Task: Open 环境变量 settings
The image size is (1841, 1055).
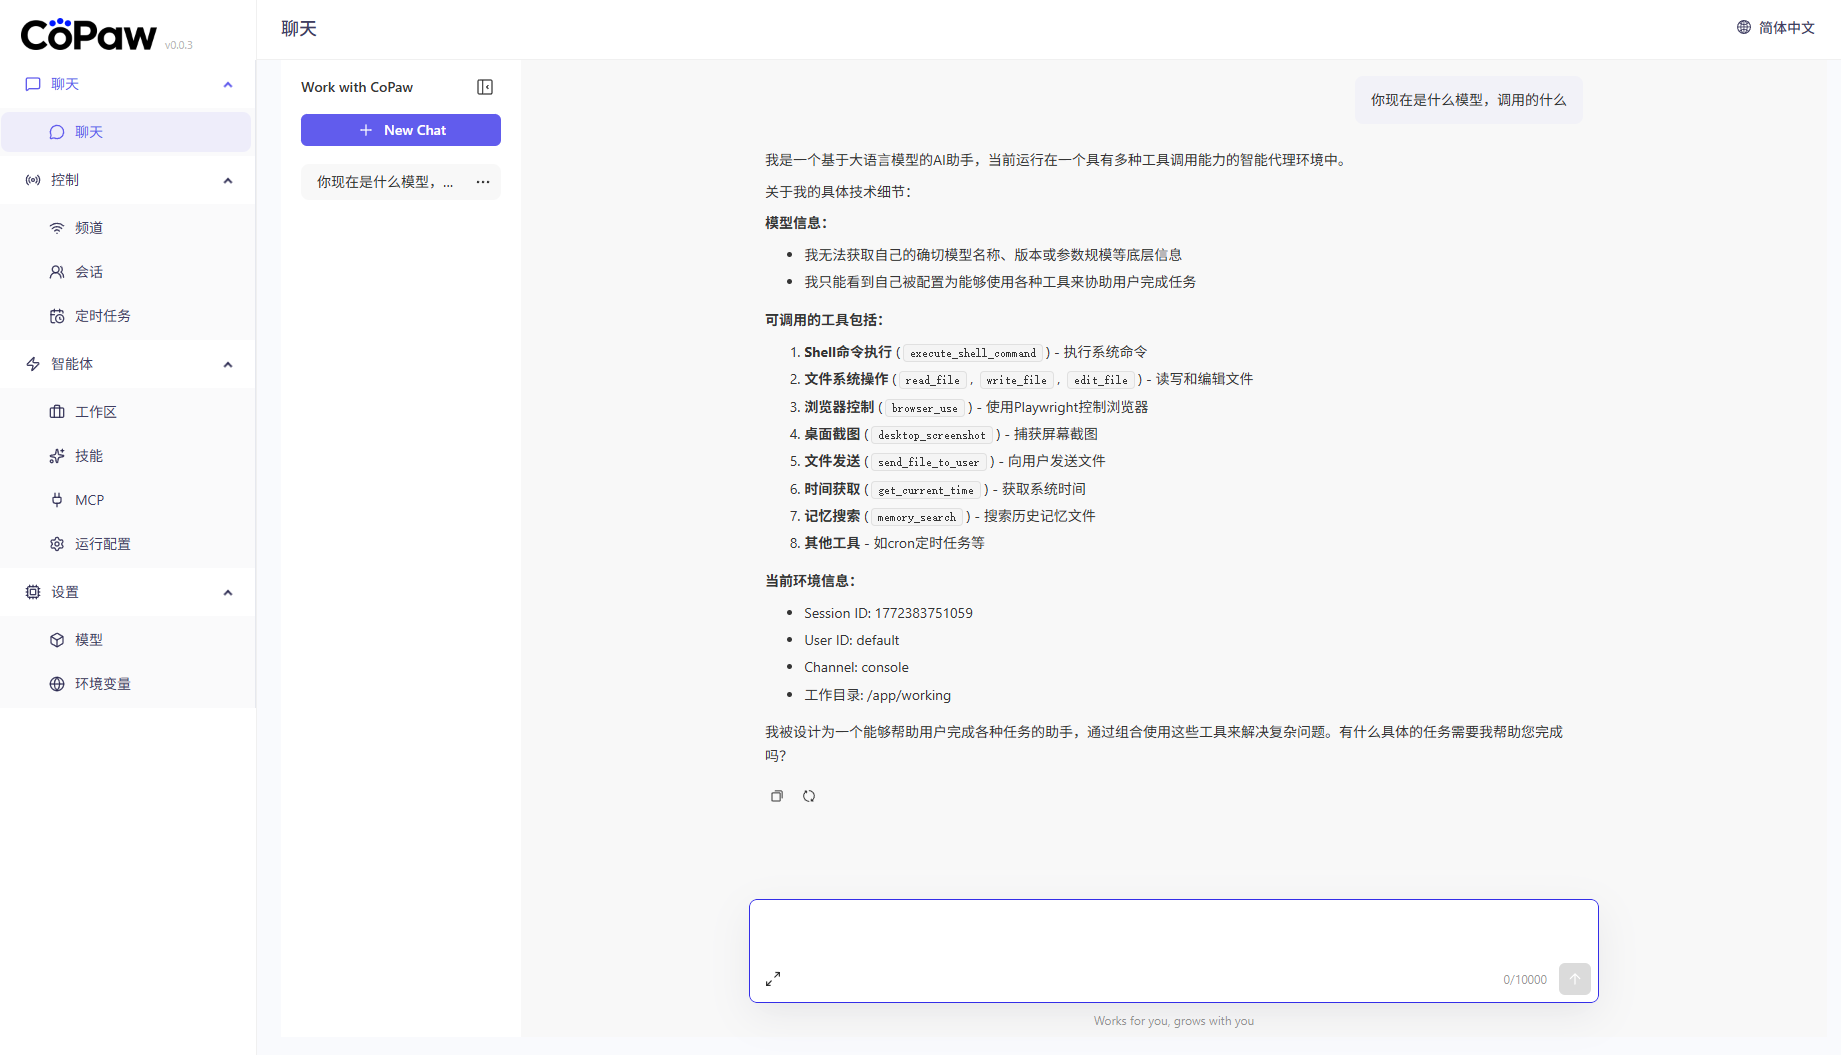Action: tap(102, 684)
